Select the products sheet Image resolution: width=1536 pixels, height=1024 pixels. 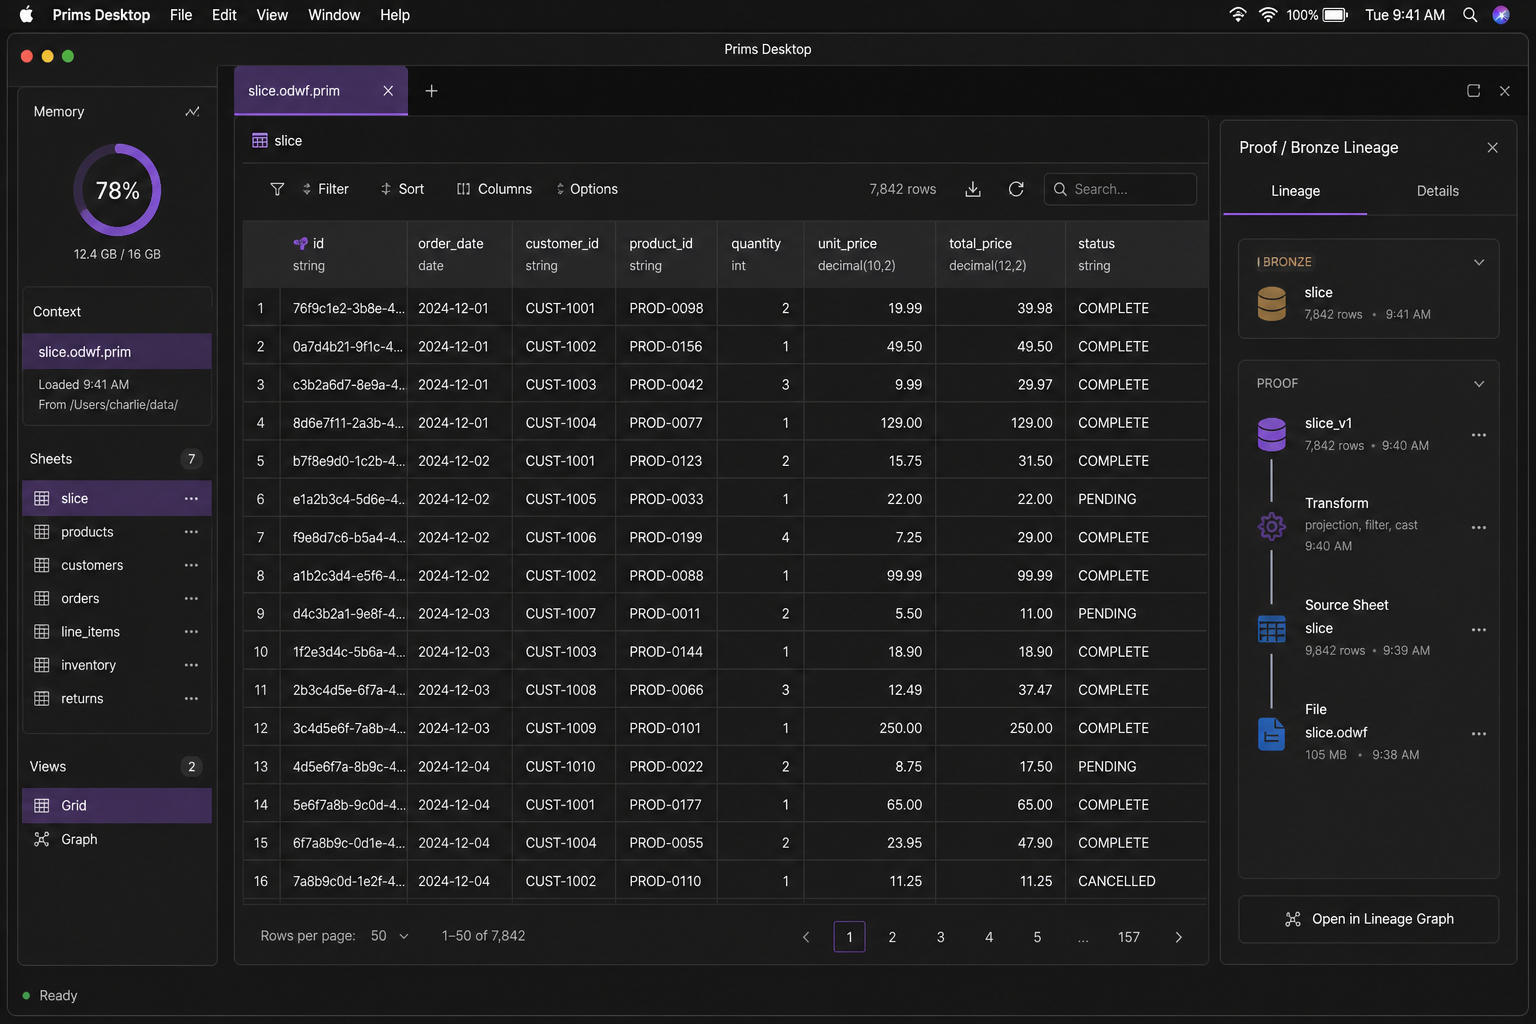(117, 532)
